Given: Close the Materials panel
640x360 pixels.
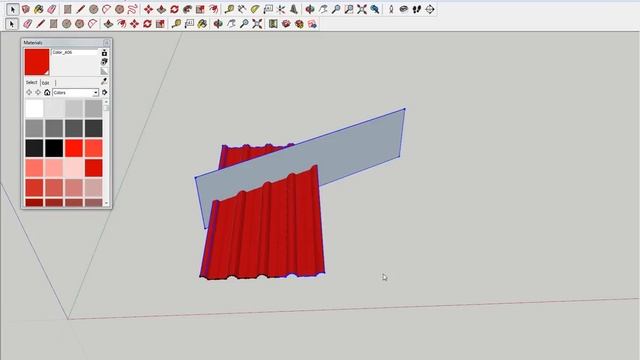Looking at the screenshot, I should click(107, 42).
